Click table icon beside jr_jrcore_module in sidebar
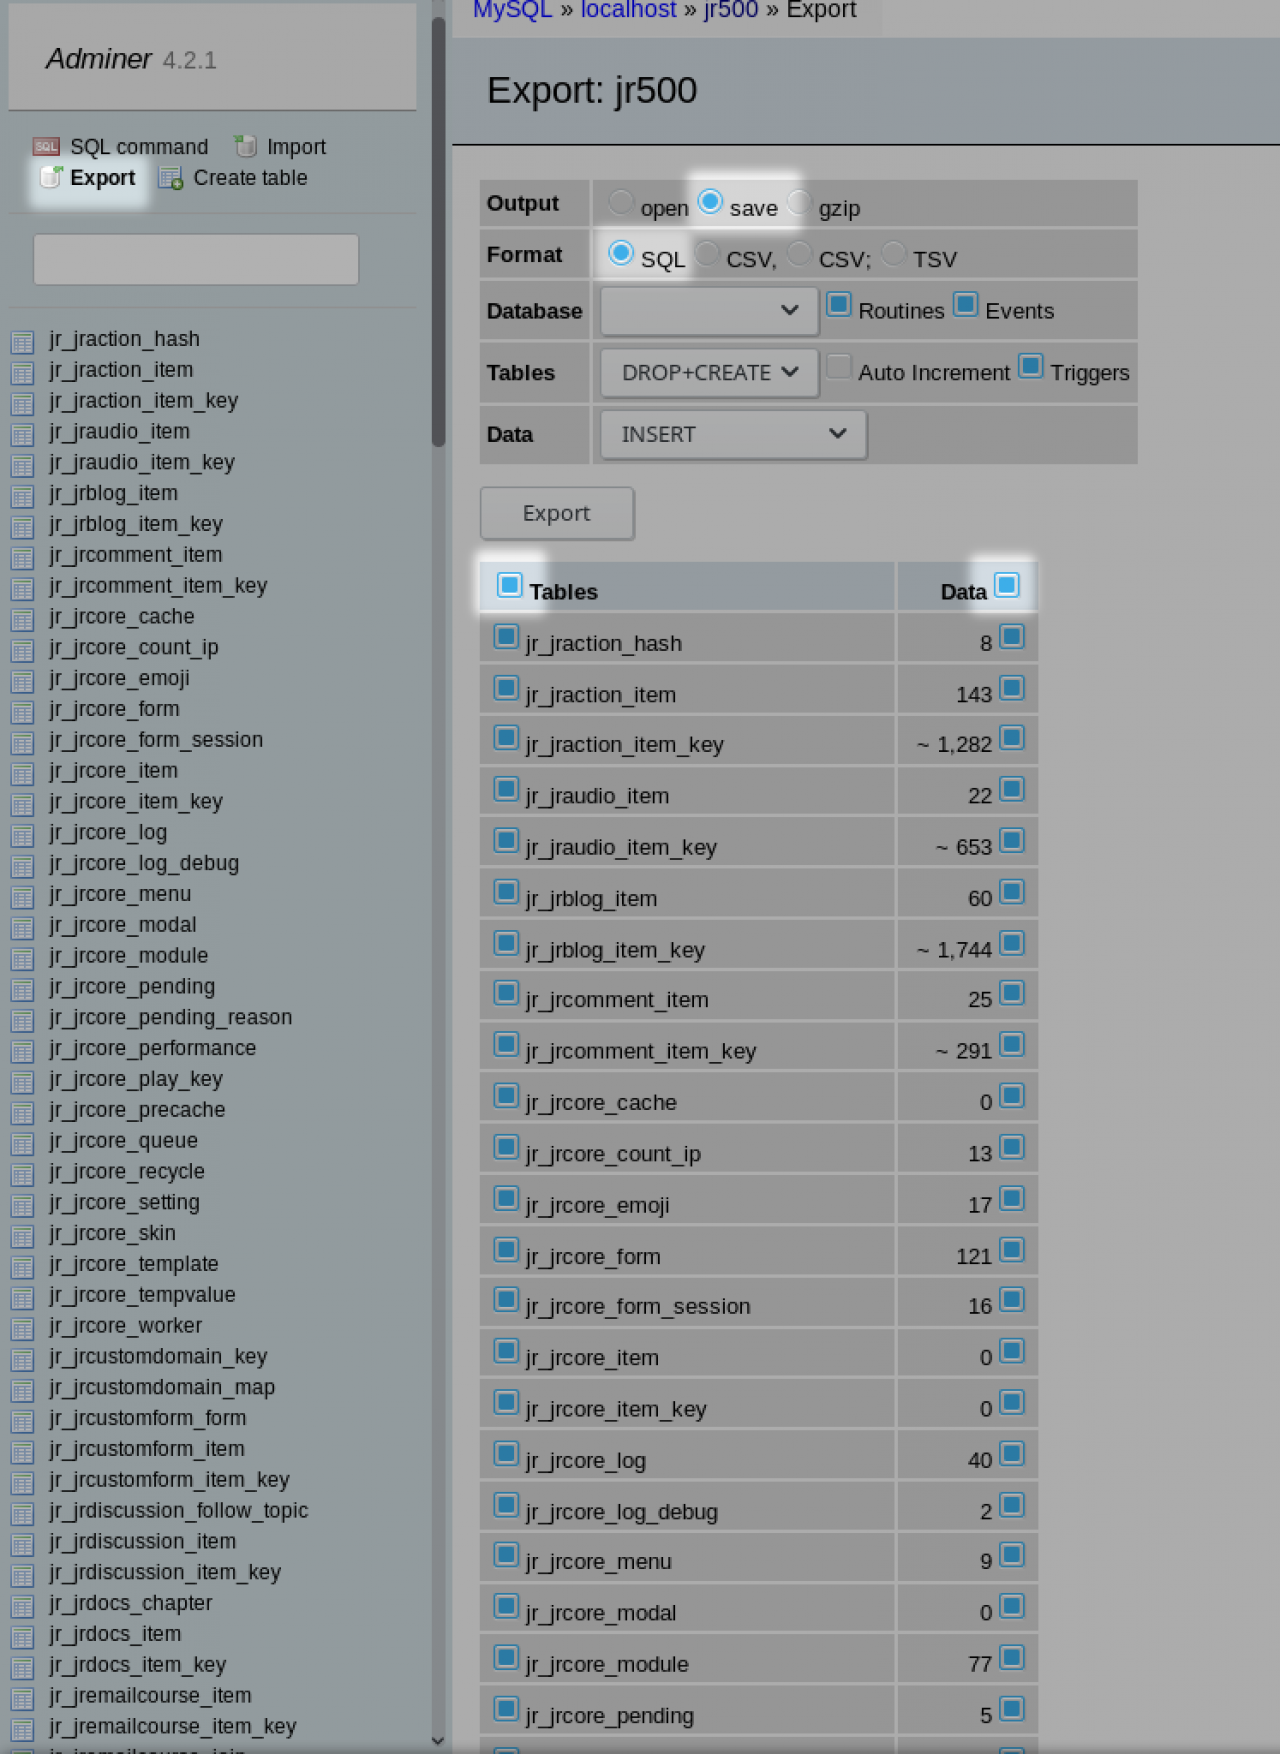 (23, 959)
